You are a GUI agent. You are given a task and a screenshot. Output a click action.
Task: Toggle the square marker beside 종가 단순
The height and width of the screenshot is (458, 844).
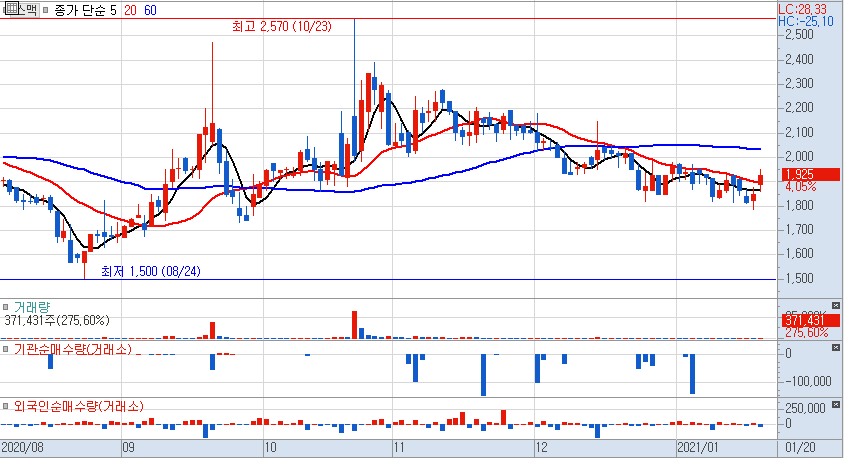tap(46, 10)
